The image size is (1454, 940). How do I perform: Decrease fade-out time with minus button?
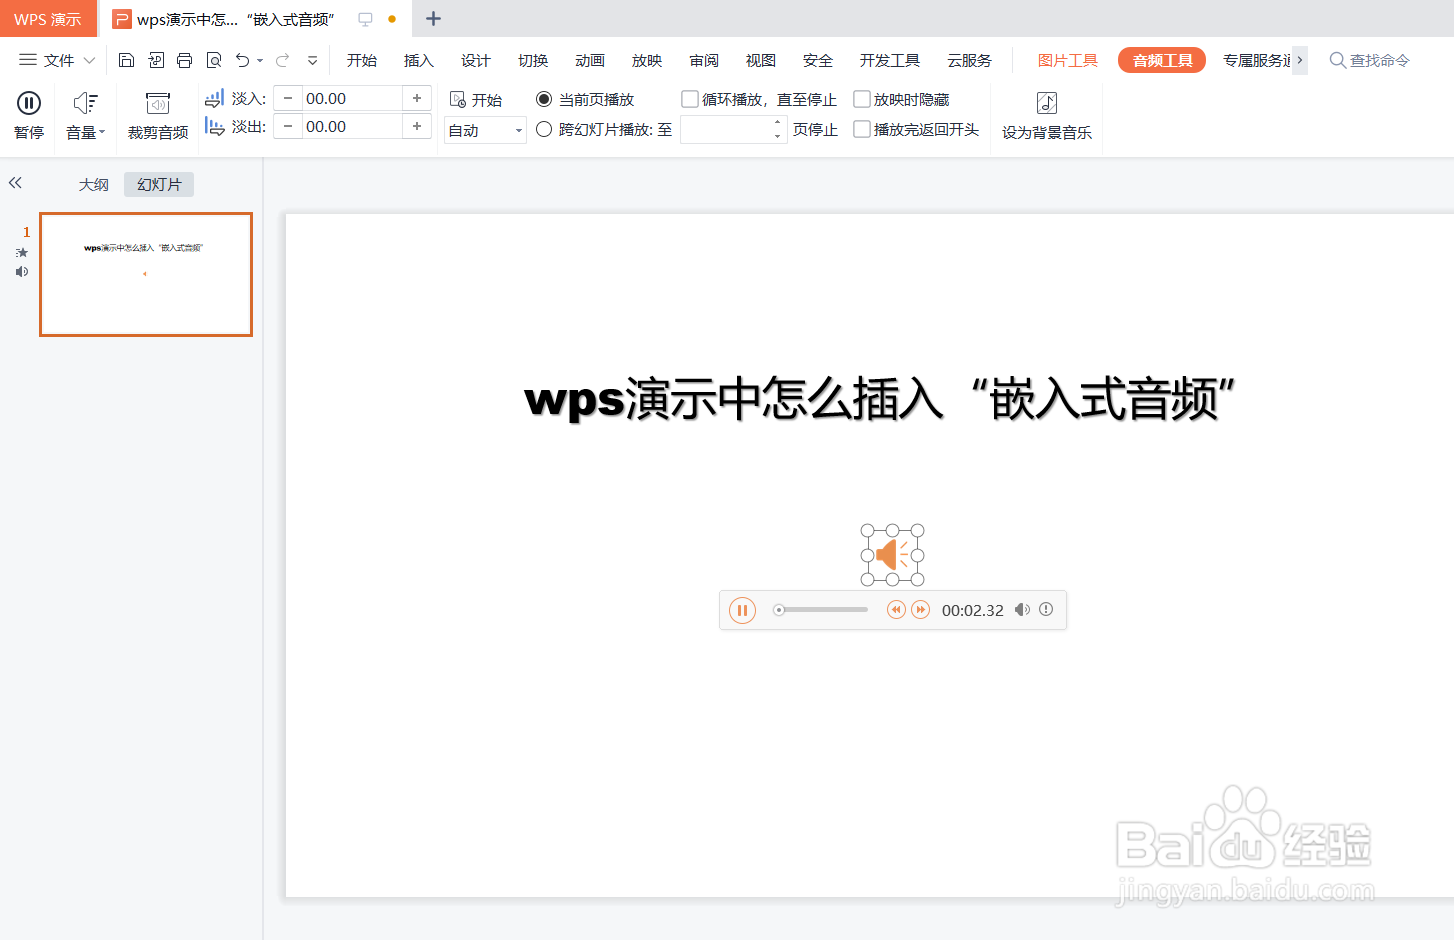click(288, 126)
